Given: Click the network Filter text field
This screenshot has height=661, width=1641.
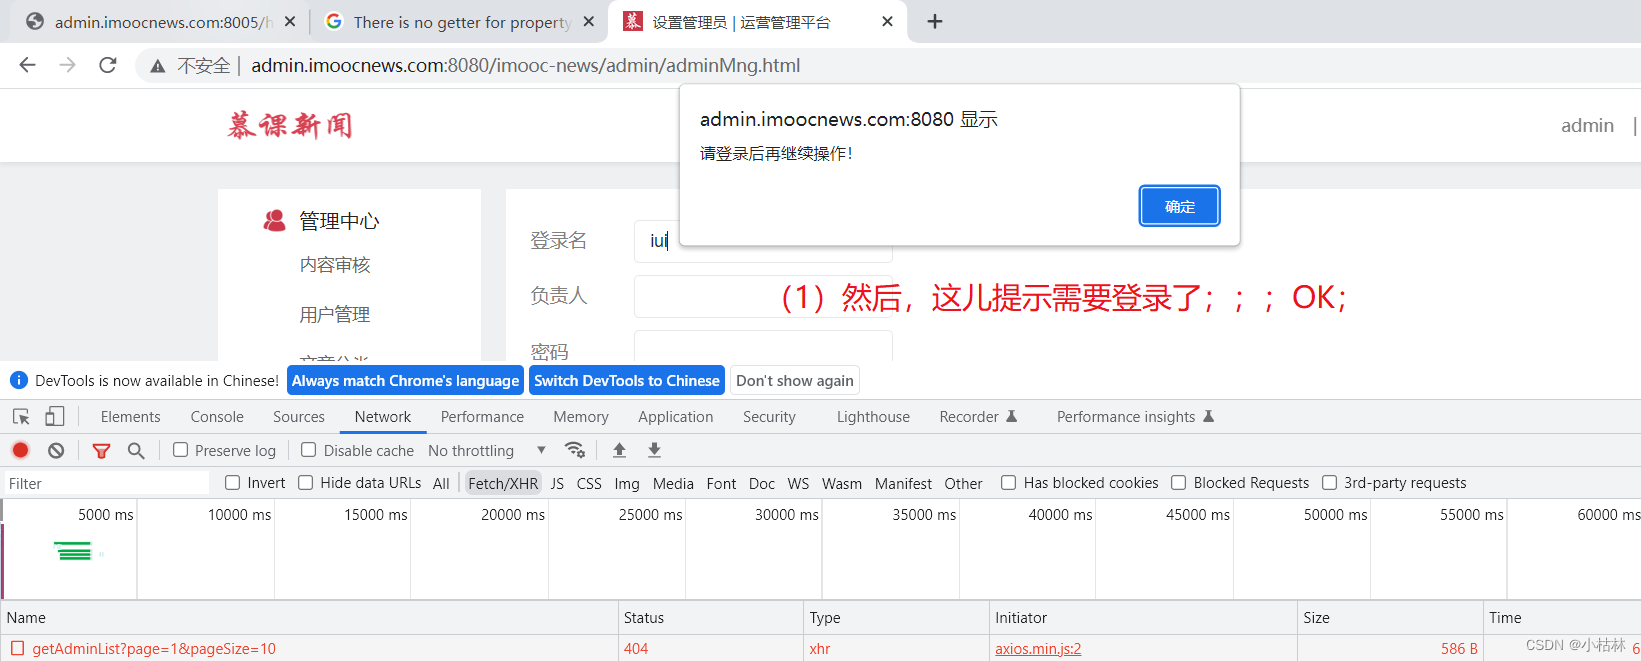Looking at the screenshot, I should point(105,484).
